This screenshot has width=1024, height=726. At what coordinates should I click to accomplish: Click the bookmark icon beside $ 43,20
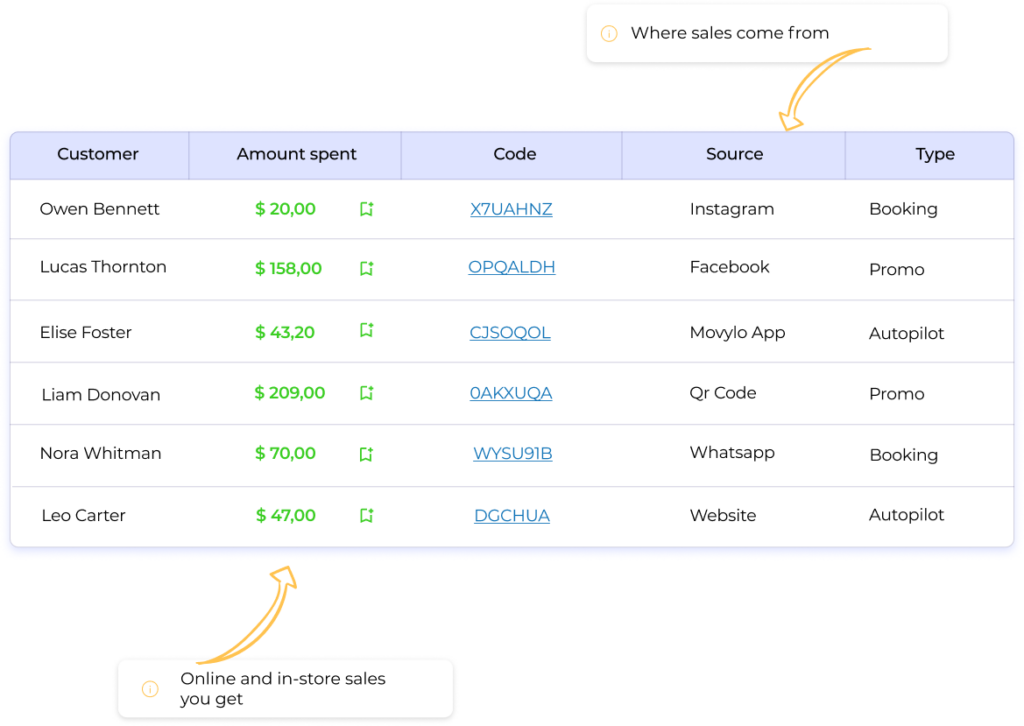click(366, 331)
